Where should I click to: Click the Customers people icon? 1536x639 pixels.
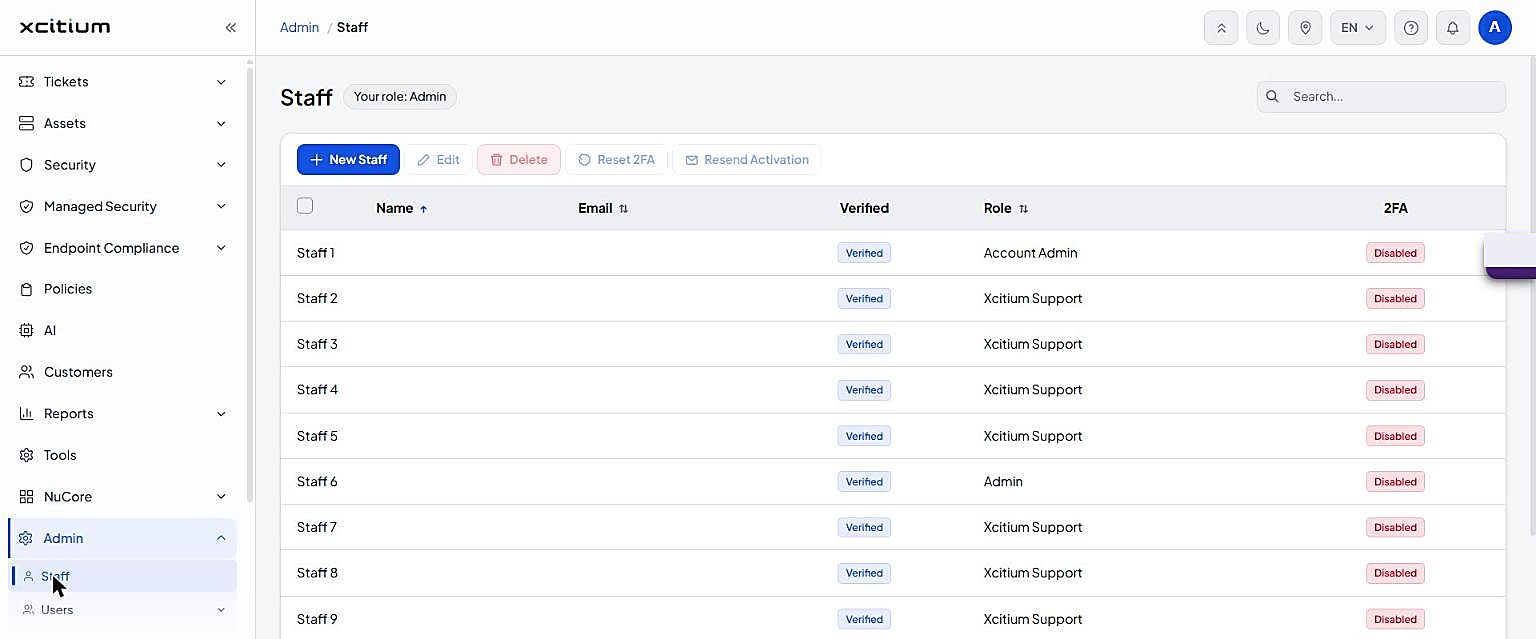click(x=27, y=372)
